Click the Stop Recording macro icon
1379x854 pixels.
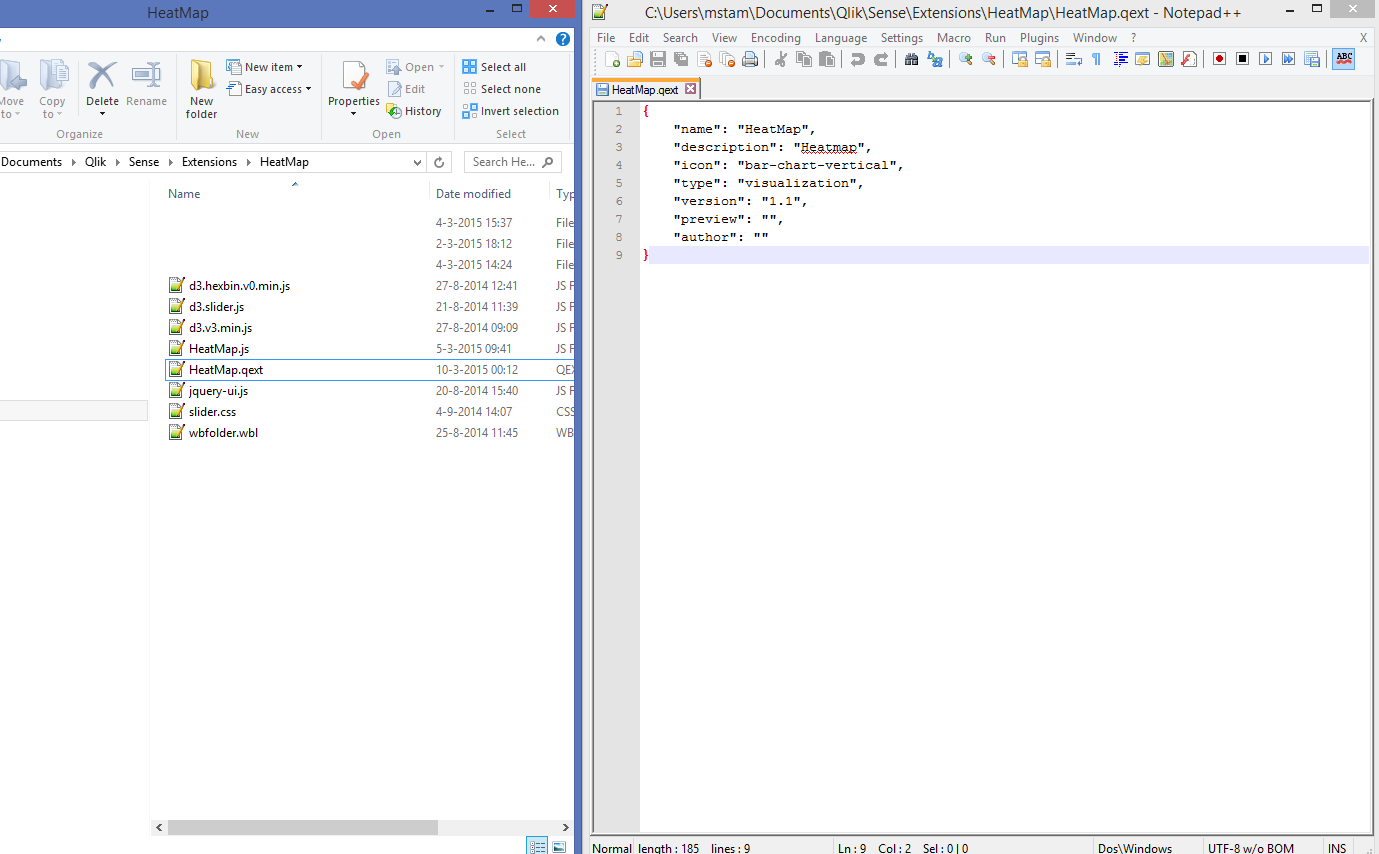tap(1243, 59)
